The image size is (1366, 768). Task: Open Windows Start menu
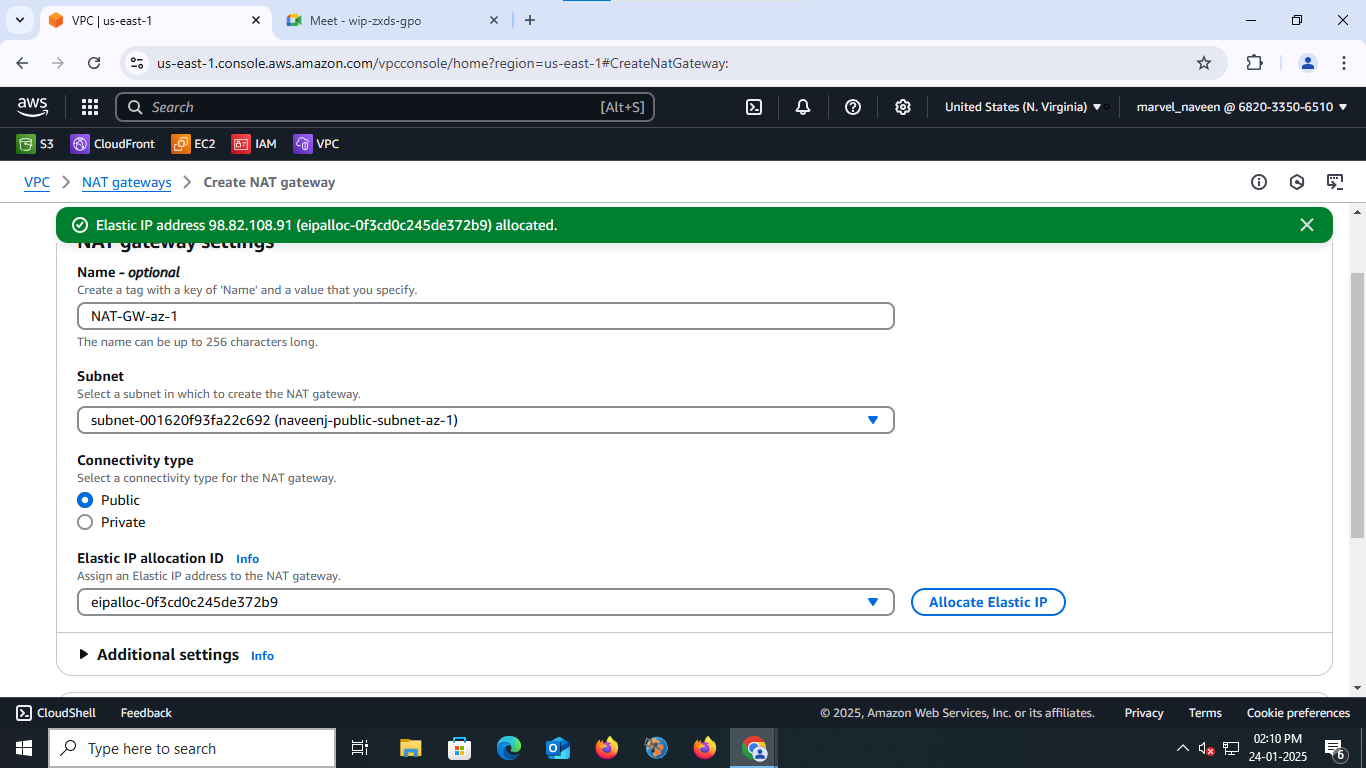(24, 748)
